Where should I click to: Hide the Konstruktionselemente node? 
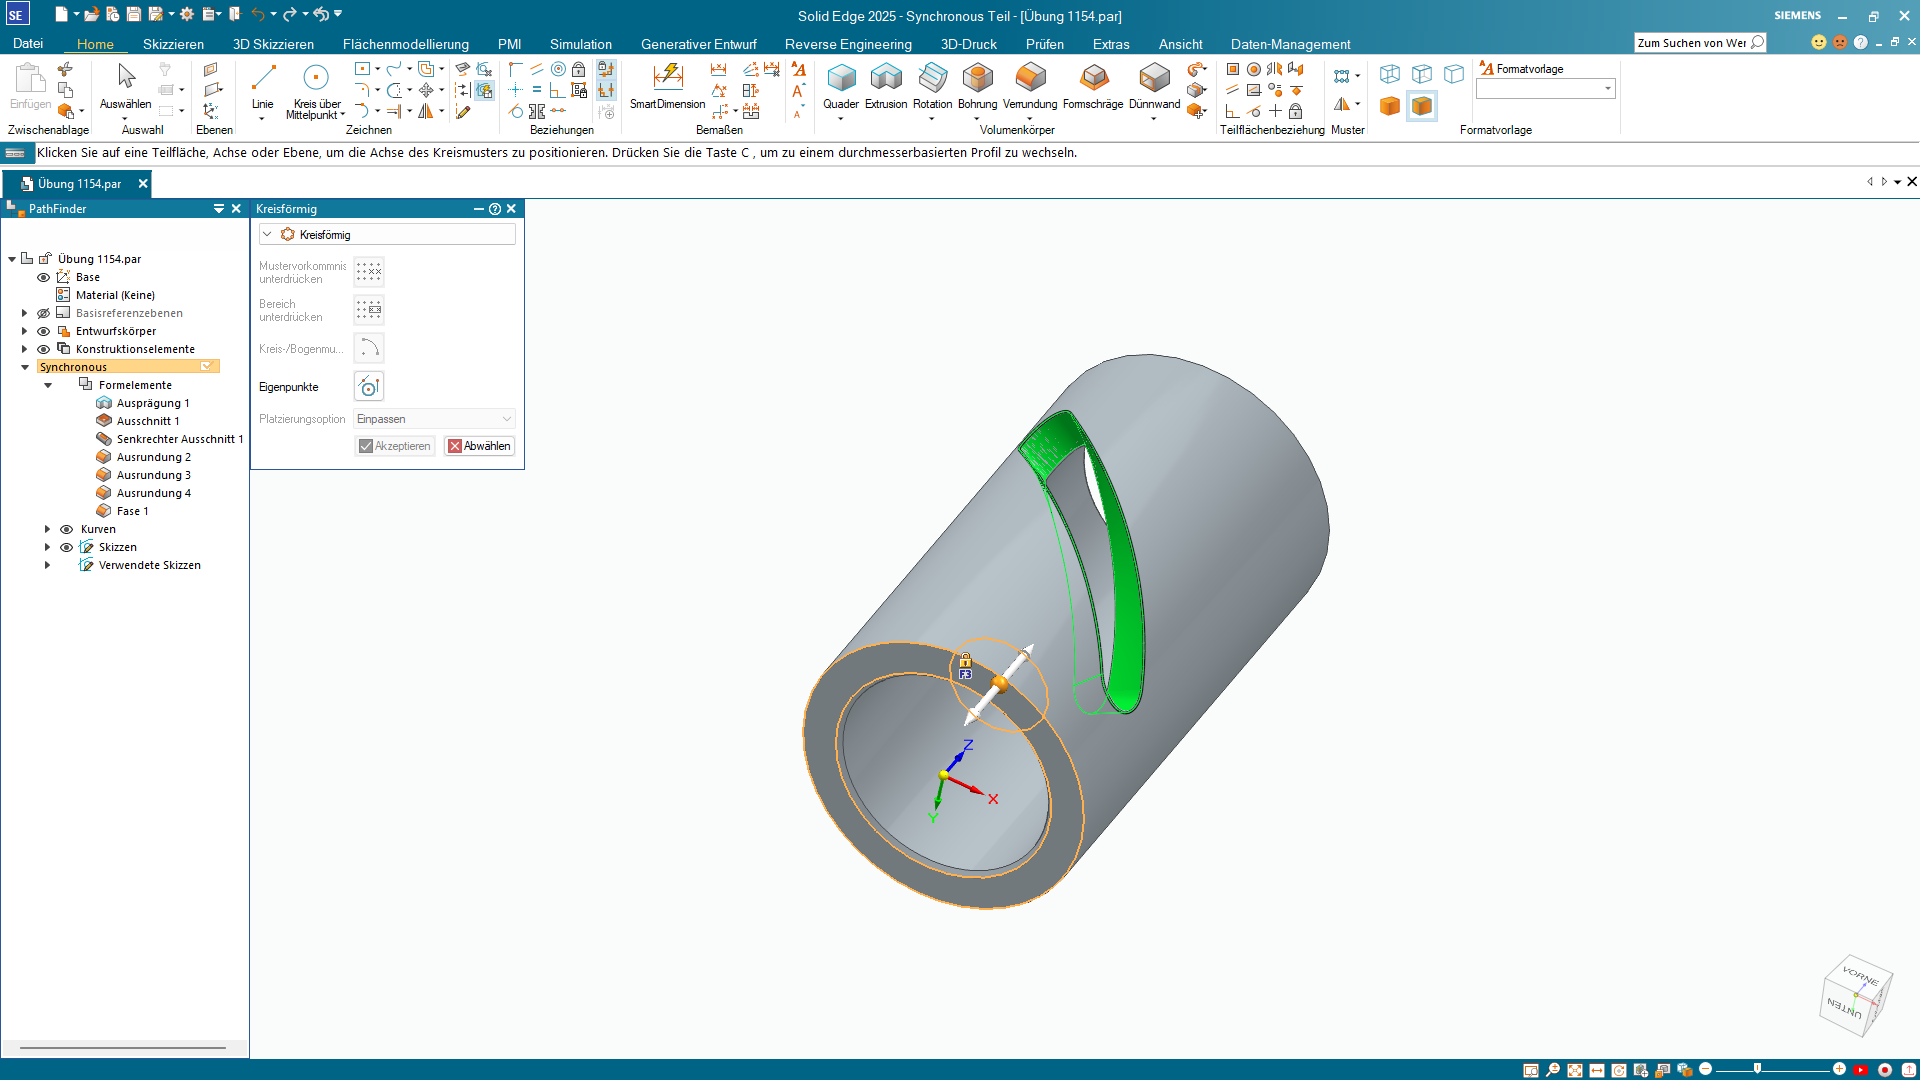44,349
